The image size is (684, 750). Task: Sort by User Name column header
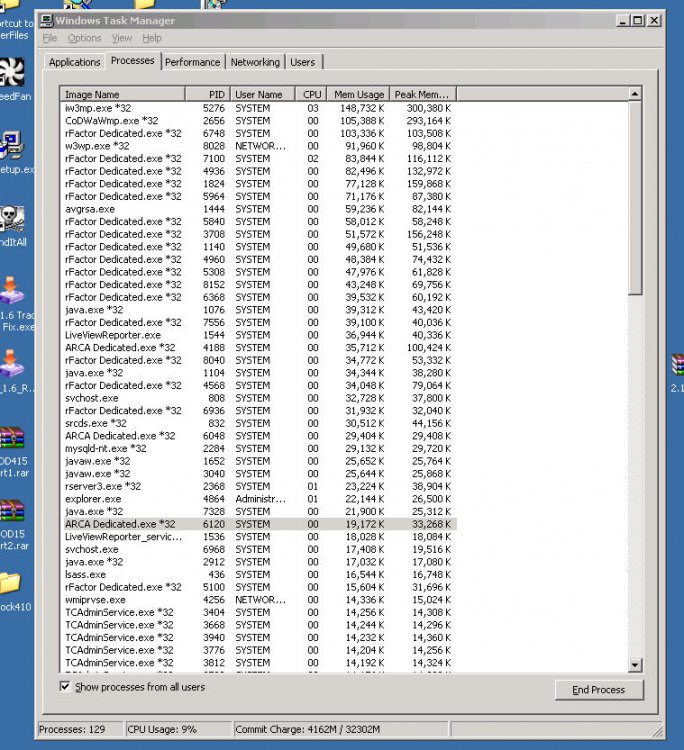[262, 94]
